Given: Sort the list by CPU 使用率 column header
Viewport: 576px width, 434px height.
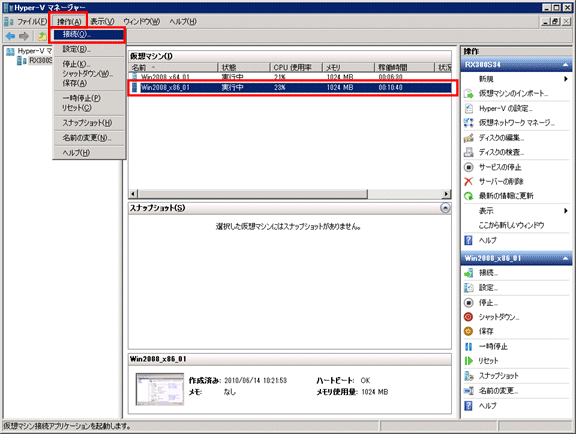Looking at the screenshot, I should tap(296, 67).
